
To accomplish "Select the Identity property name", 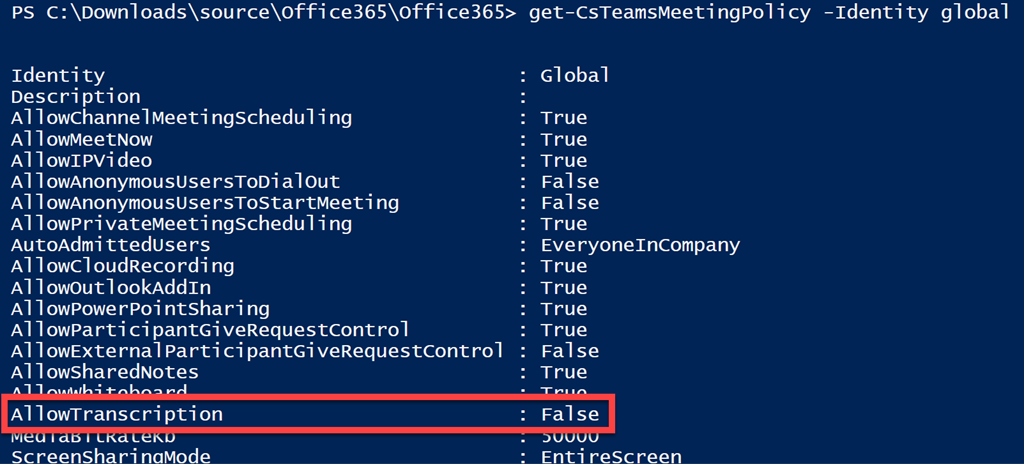I will 57,76.
